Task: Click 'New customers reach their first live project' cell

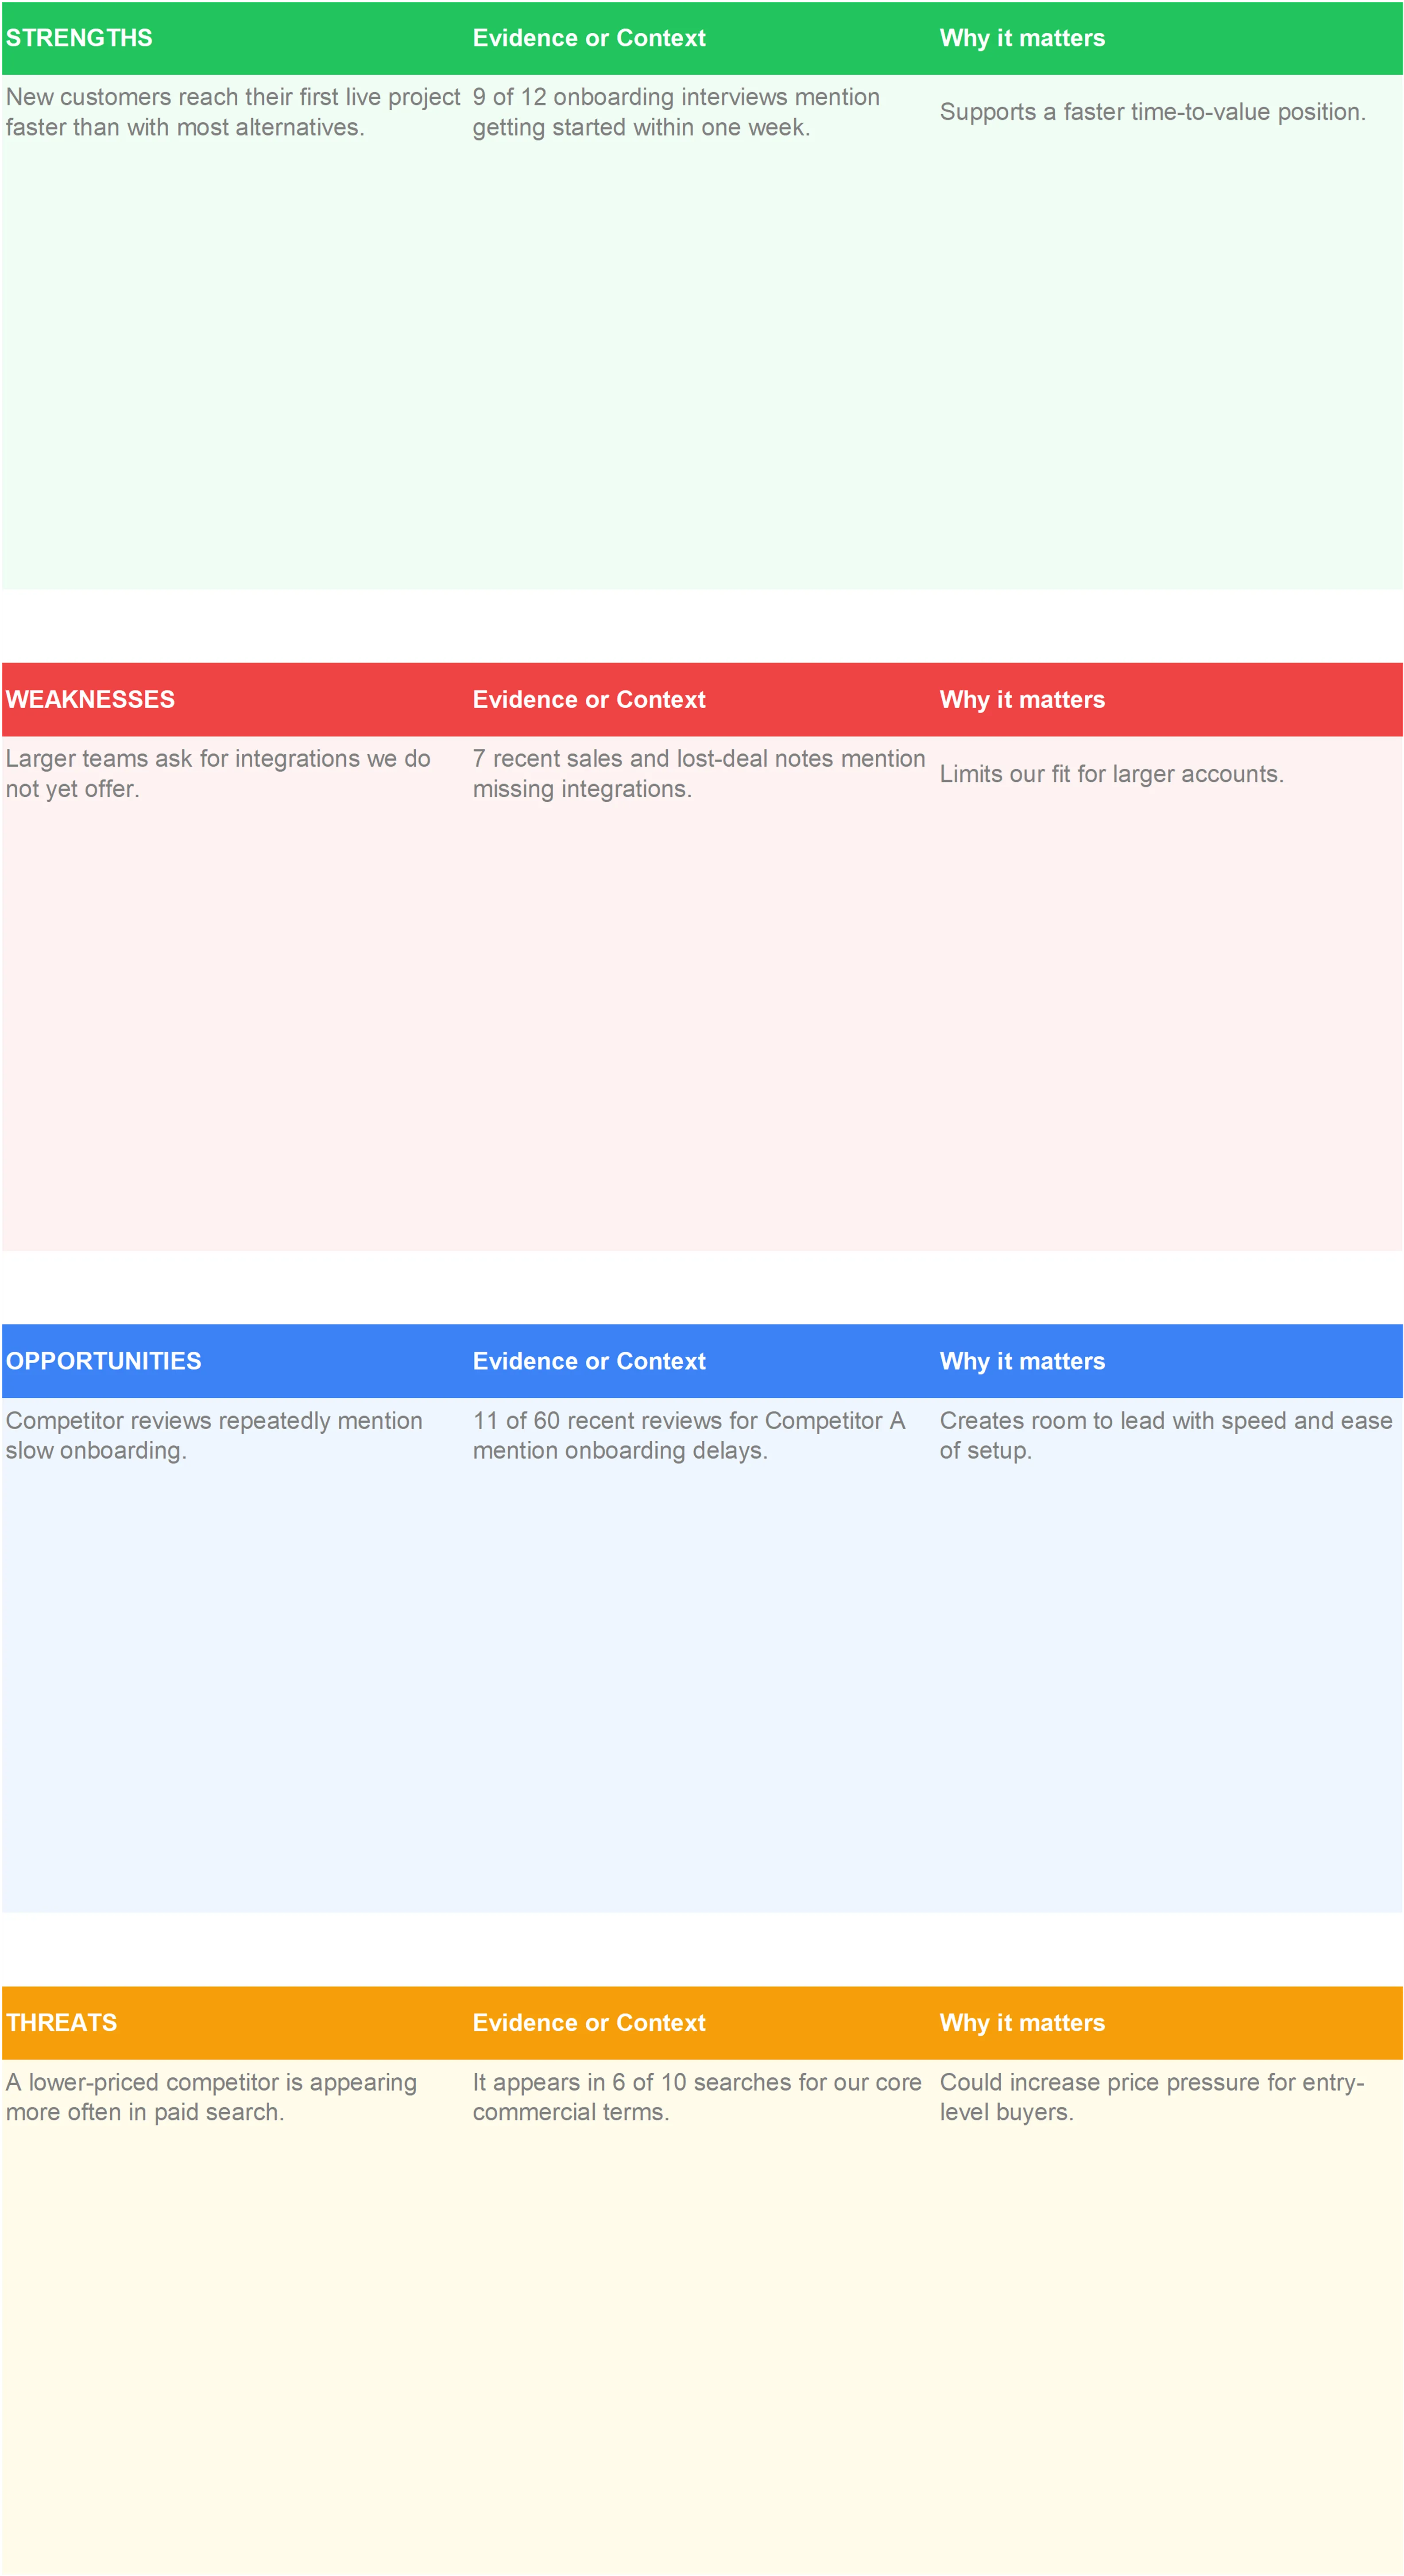Action: (x=235, y=112)
